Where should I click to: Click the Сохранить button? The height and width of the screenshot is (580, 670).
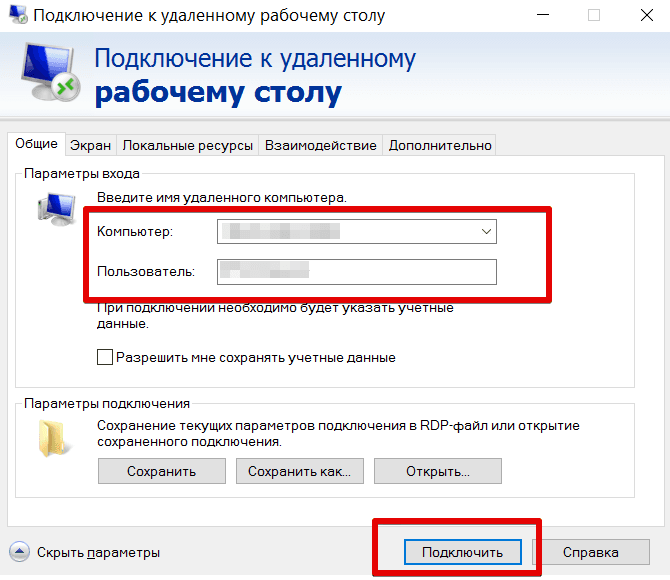(162, 471)
